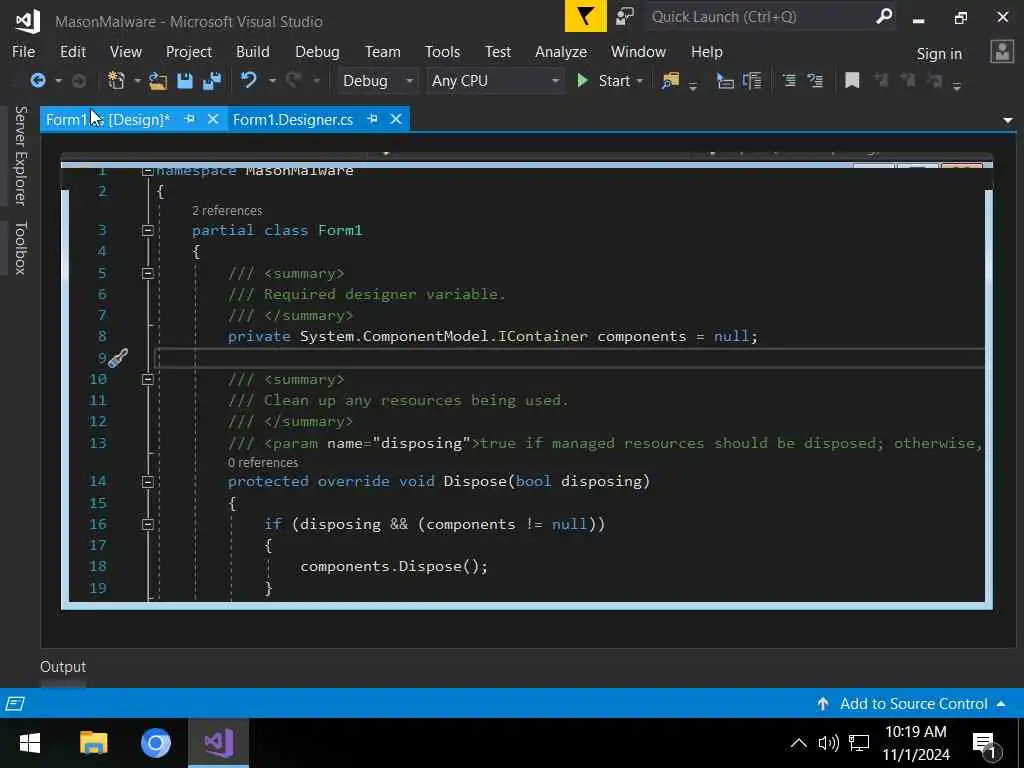Click the Bookmark toggle icon

[852, 81]
